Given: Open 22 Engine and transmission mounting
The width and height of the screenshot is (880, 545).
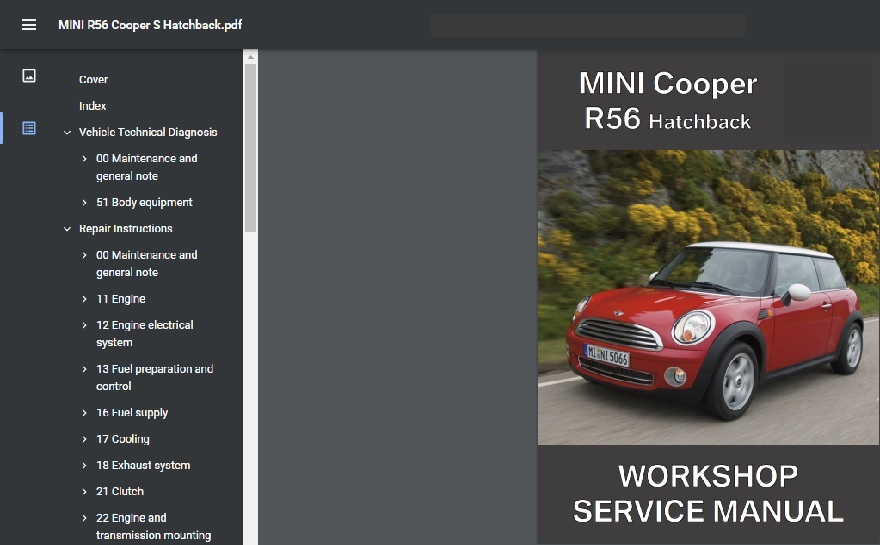Looking at the screenshot, I should click(x=154, y=526).
